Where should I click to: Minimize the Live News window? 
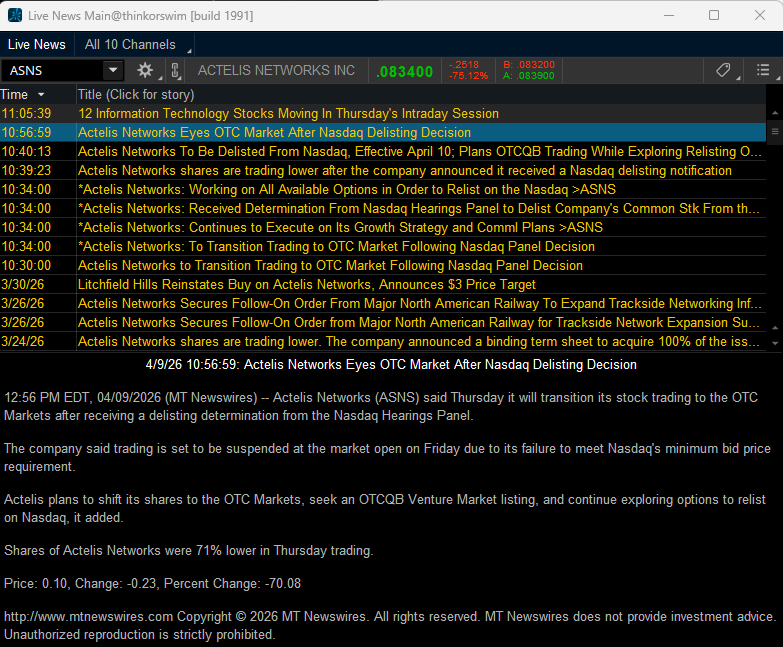click(x=669, y=15)
